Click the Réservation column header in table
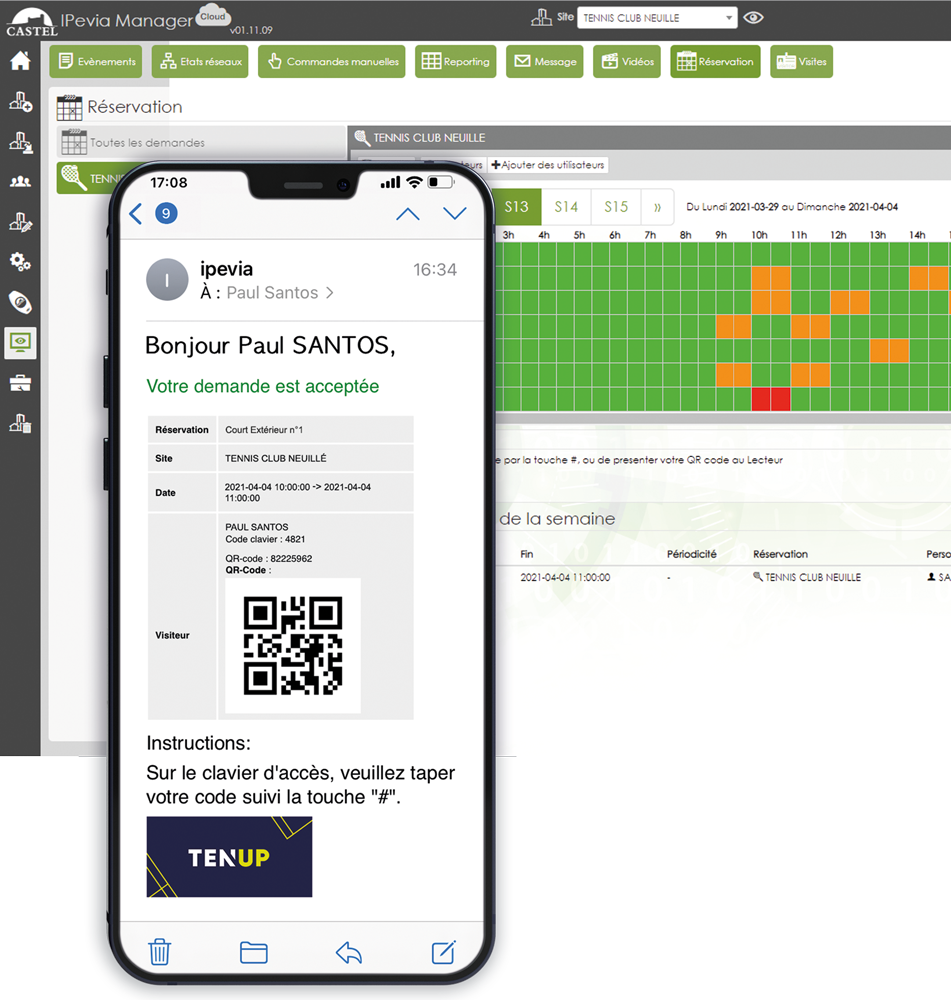Image resolution: width=951 pixels, height=1000 pixels. point(780,554)
